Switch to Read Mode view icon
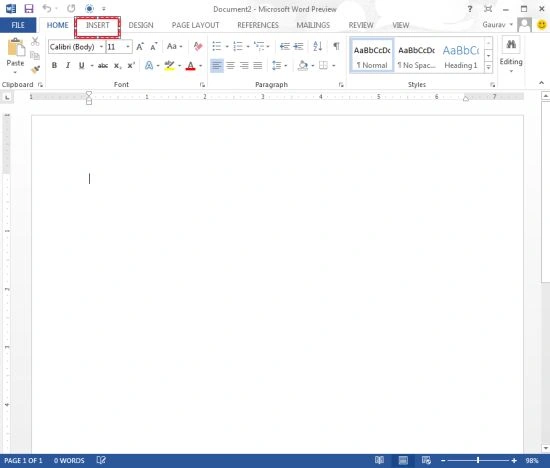550x468 pixels. 379,460
